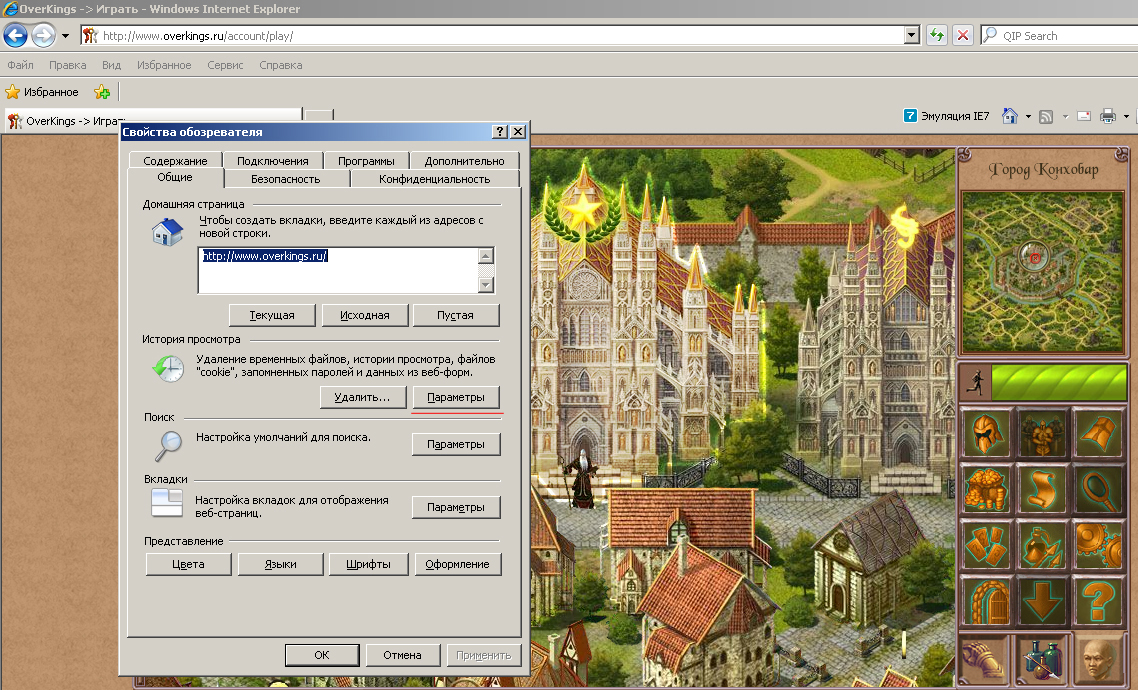This screenshot has height=690, width=1138.
Task: Open the golden gears icon
Action: (1098, 545)
